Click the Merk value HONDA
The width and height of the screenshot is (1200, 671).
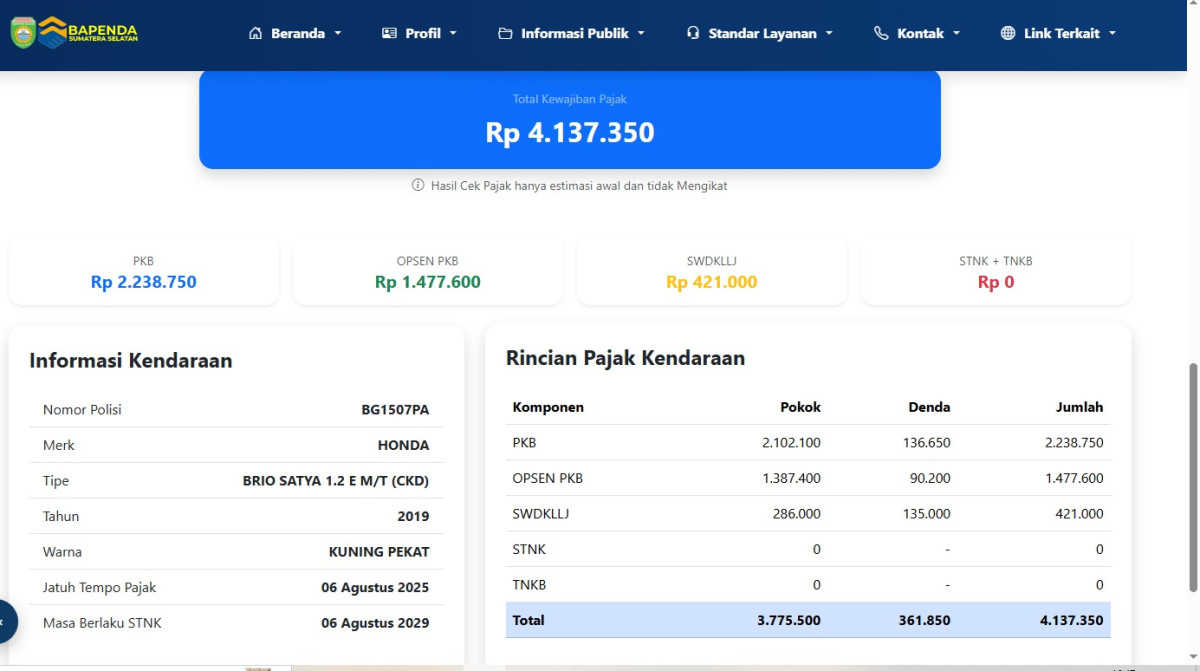click(403, 445)
